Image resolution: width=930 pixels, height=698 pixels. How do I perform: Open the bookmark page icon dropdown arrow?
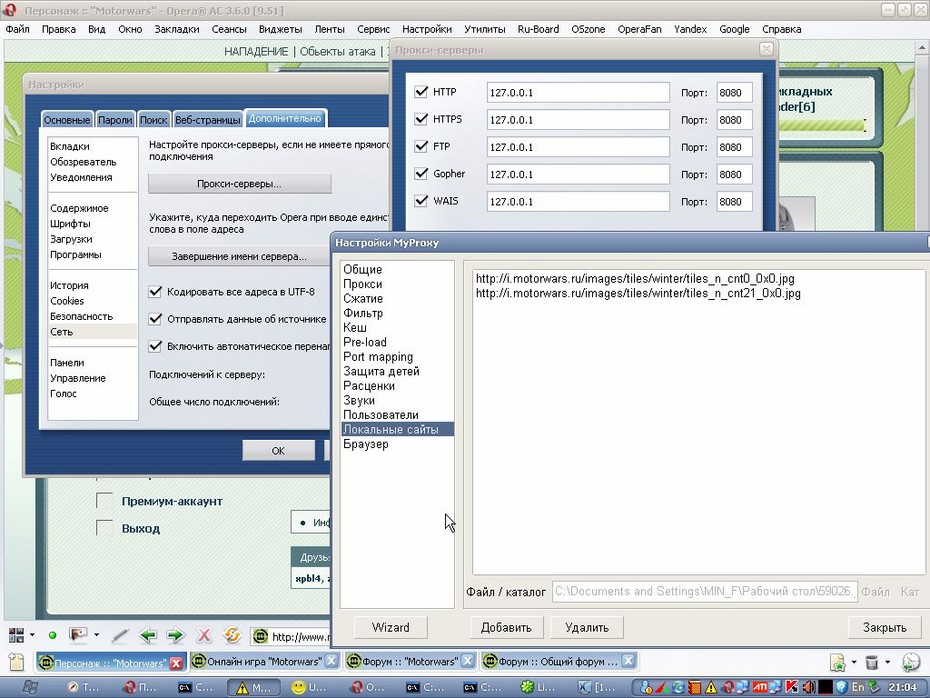(853, 662)
